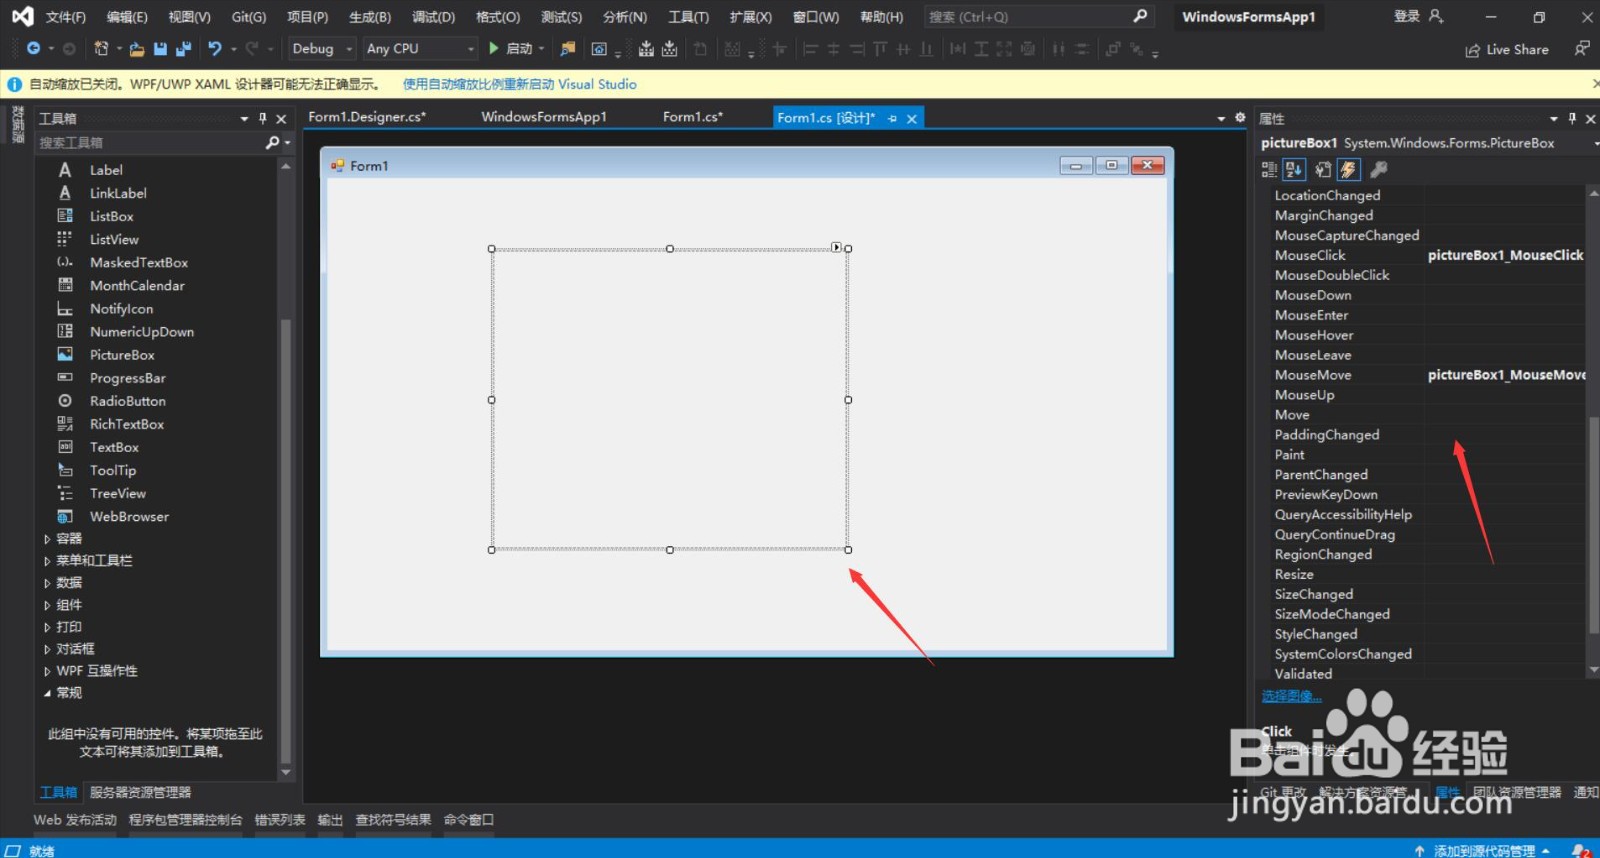This screenshot has width=1600, height=858.
Task: Click the wrench Property Pages icon
Action: [1378, 170]
